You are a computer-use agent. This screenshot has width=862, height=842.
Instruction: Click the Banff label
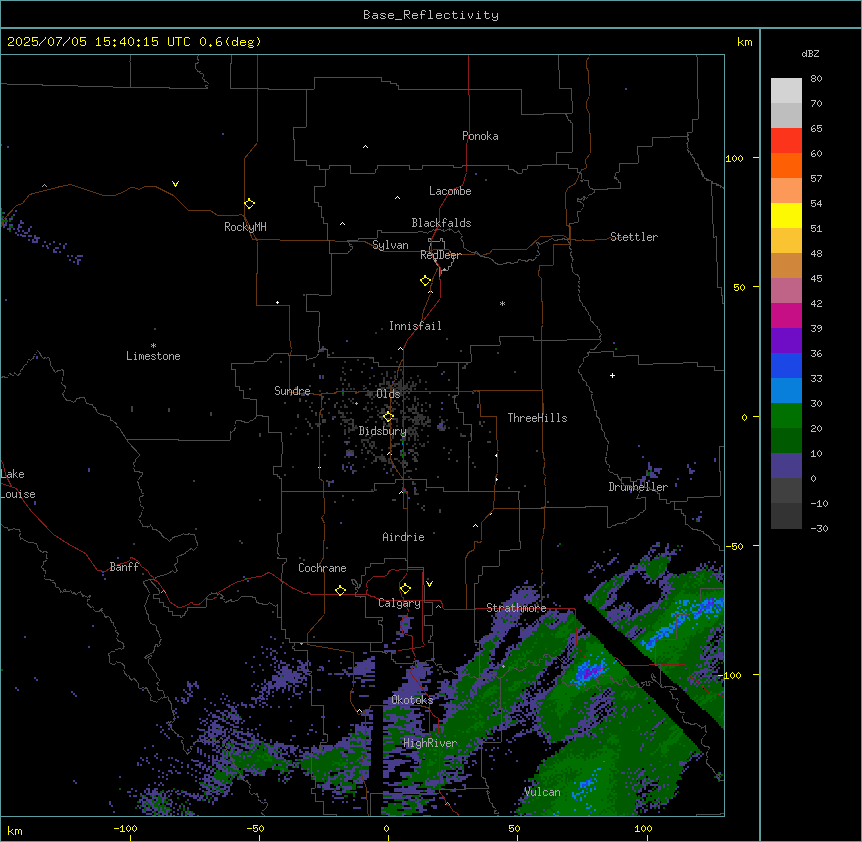(124, 567)
